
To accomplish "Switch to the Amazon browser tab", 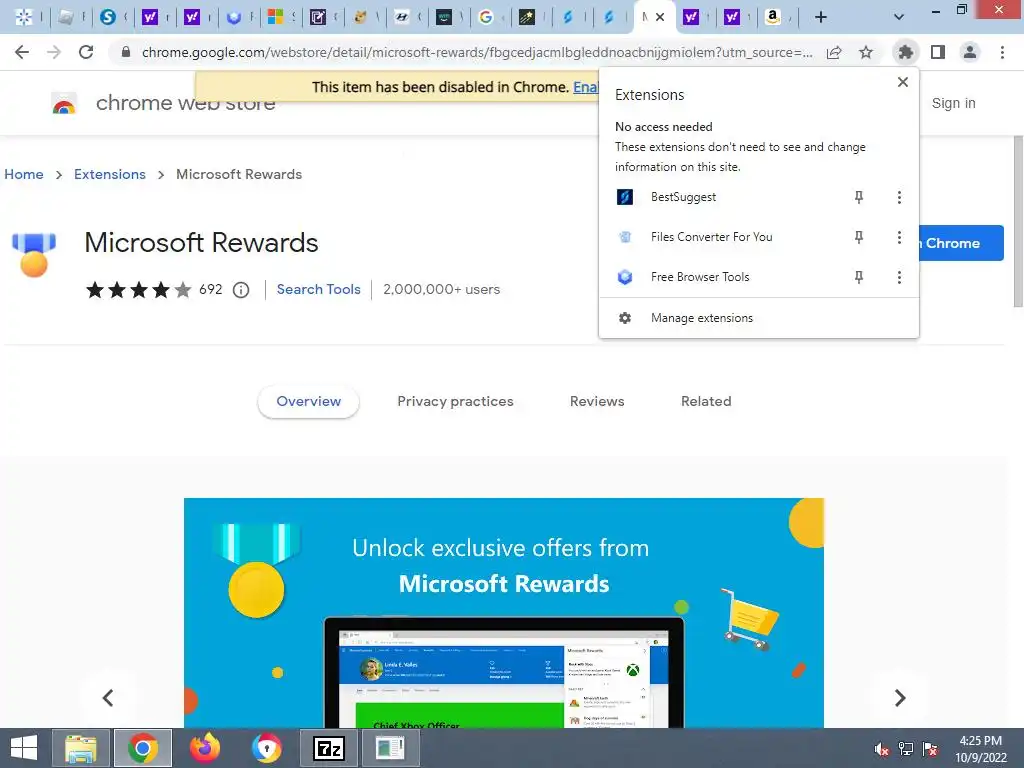I will 774,18.
